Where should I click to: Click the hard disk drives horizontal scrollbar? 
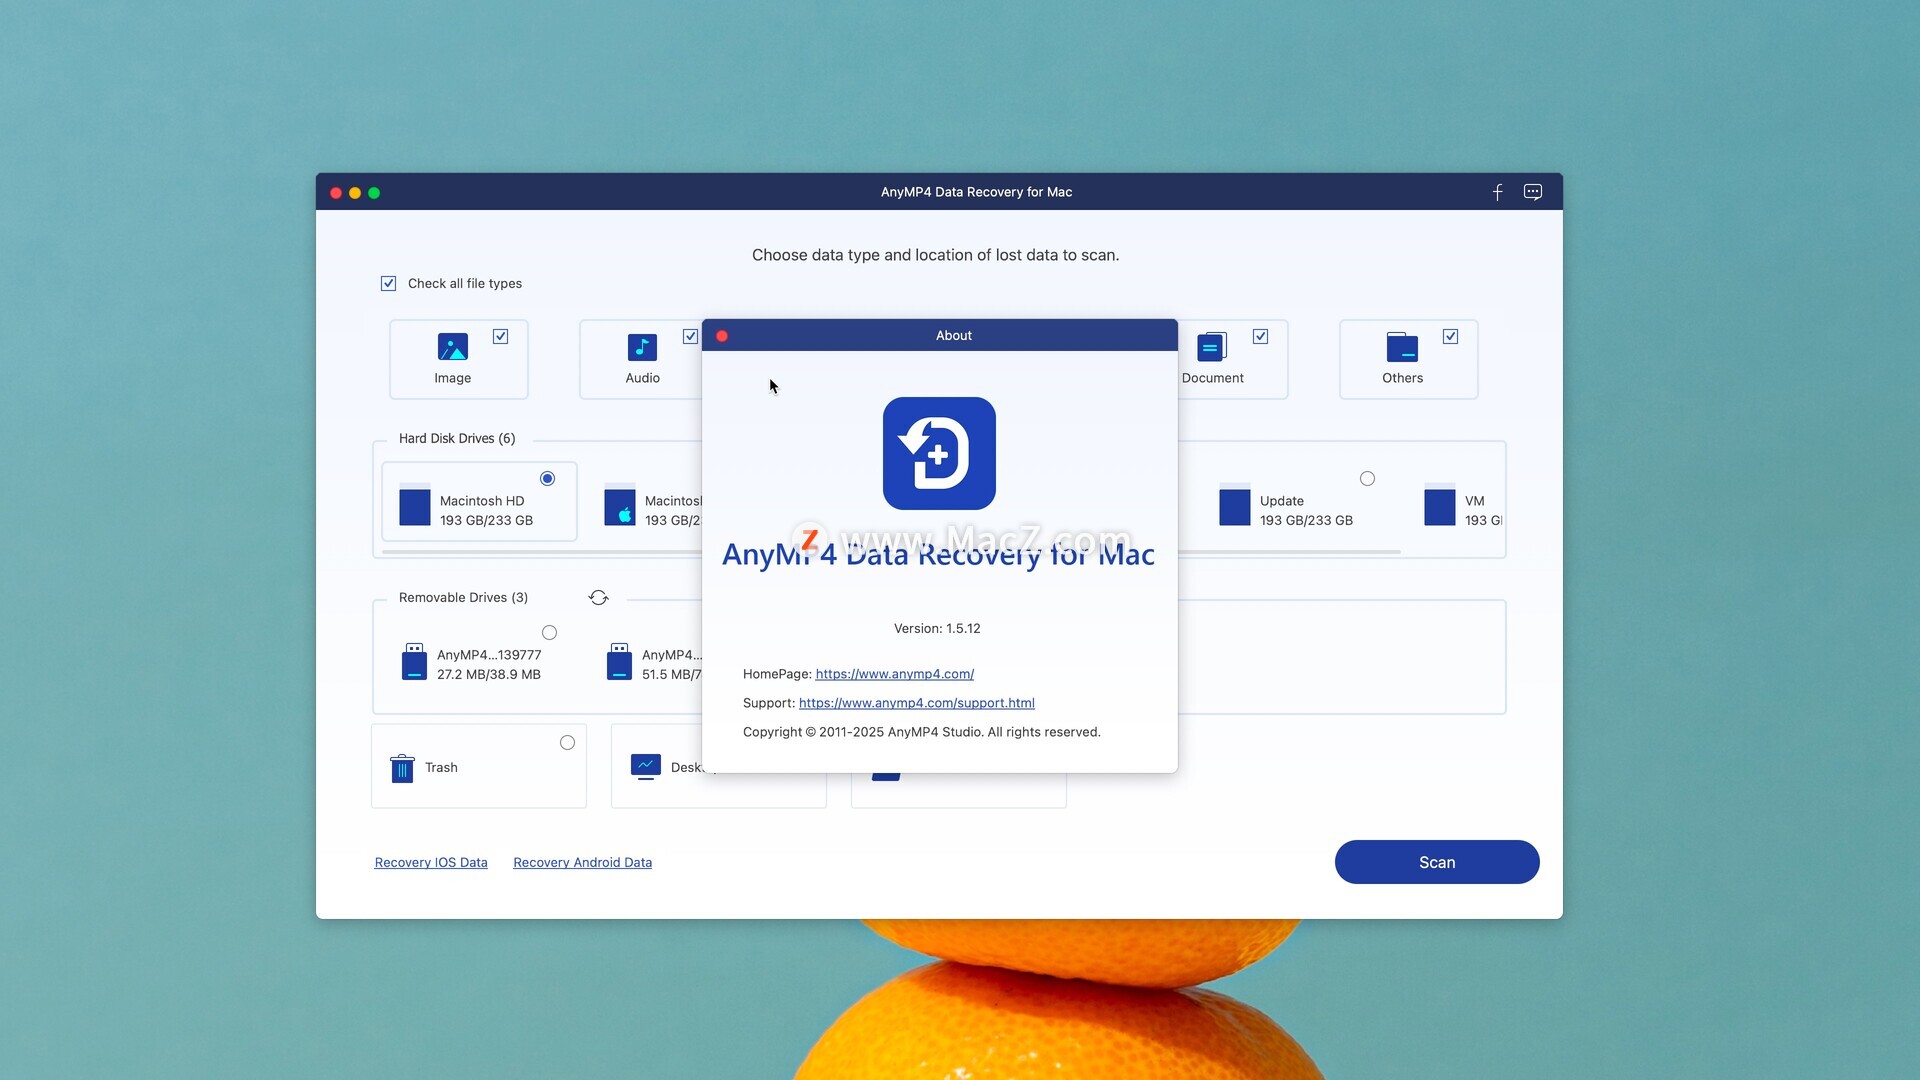pyautogui.click(x=890, y=552)
